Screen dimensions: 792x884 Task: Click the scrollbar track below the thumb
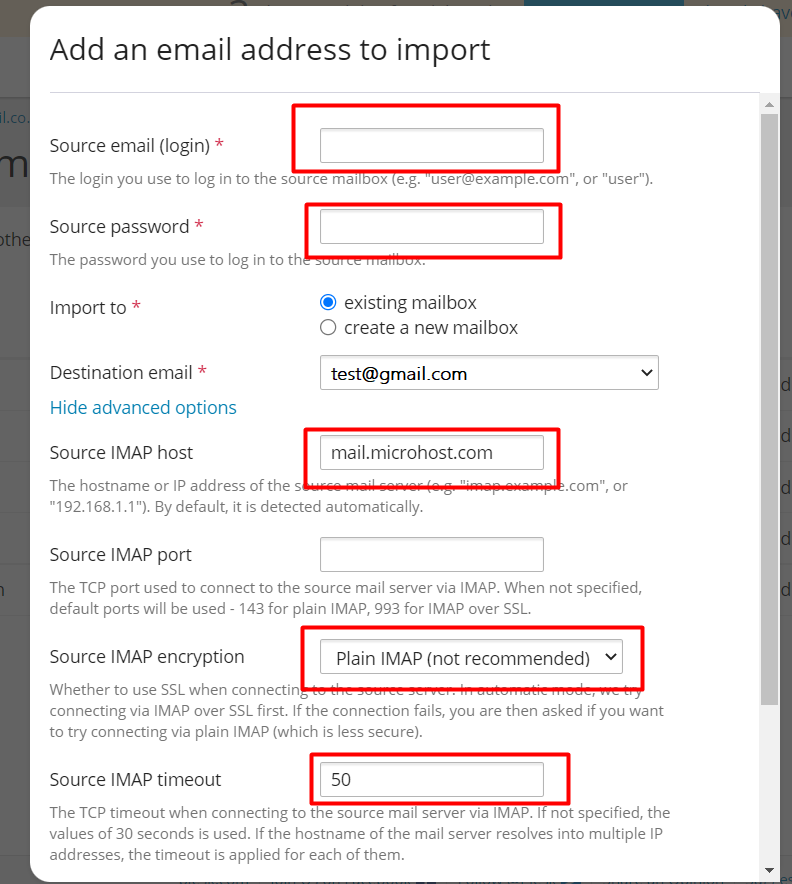(769, 784)
